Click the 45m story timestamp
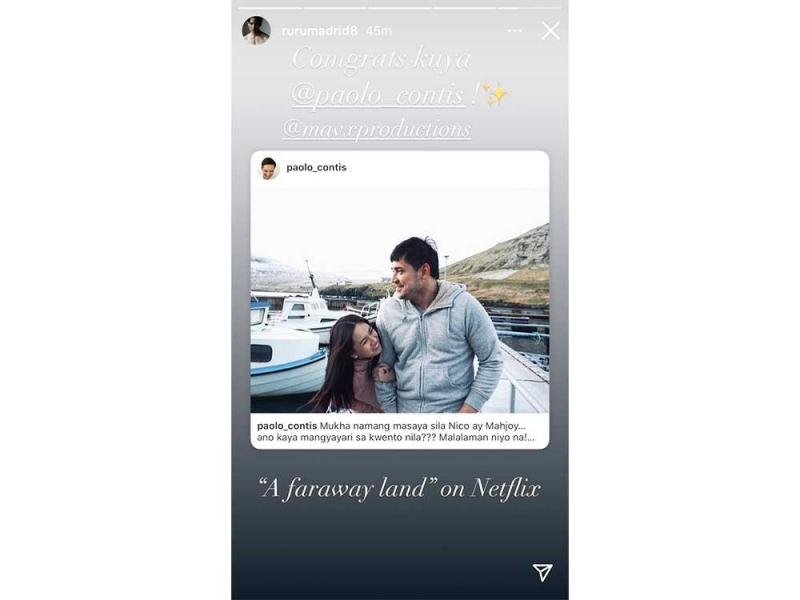The height and width of the screenshot is (600, 800). pyautogui.click(x=379, y=31)
